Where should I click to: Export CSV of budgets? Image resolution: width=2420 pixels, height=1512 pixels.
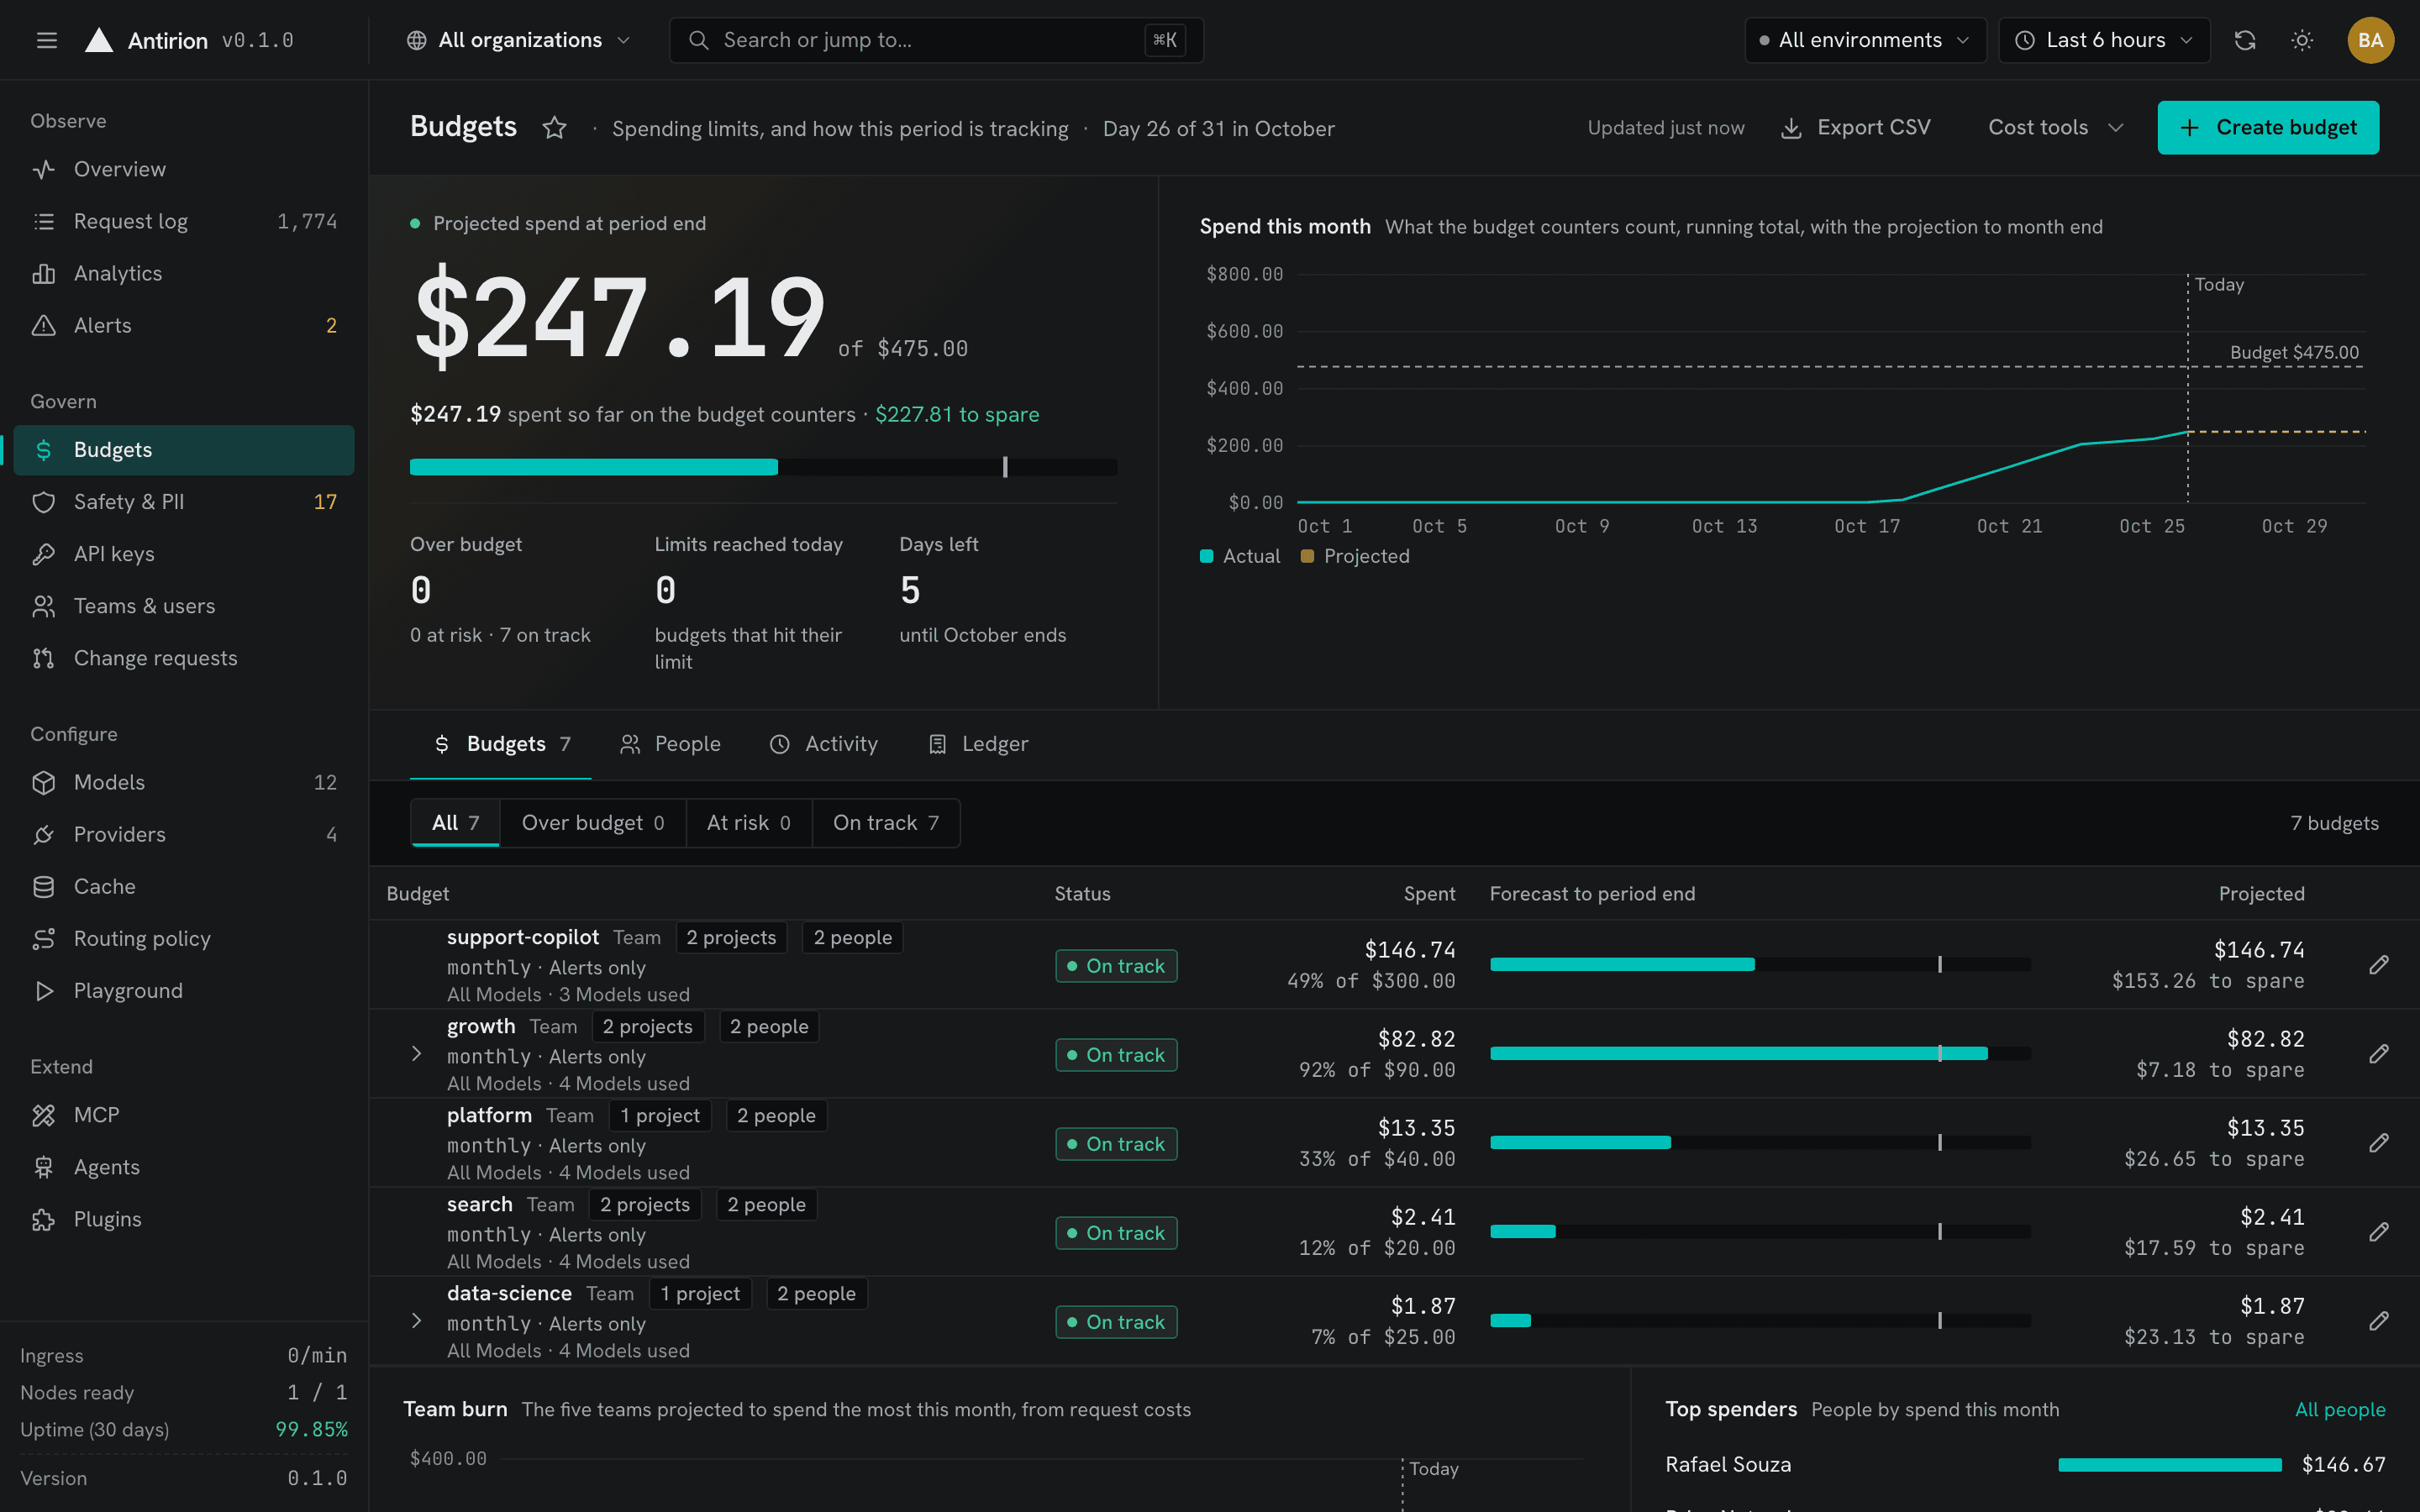(1856, 127)
